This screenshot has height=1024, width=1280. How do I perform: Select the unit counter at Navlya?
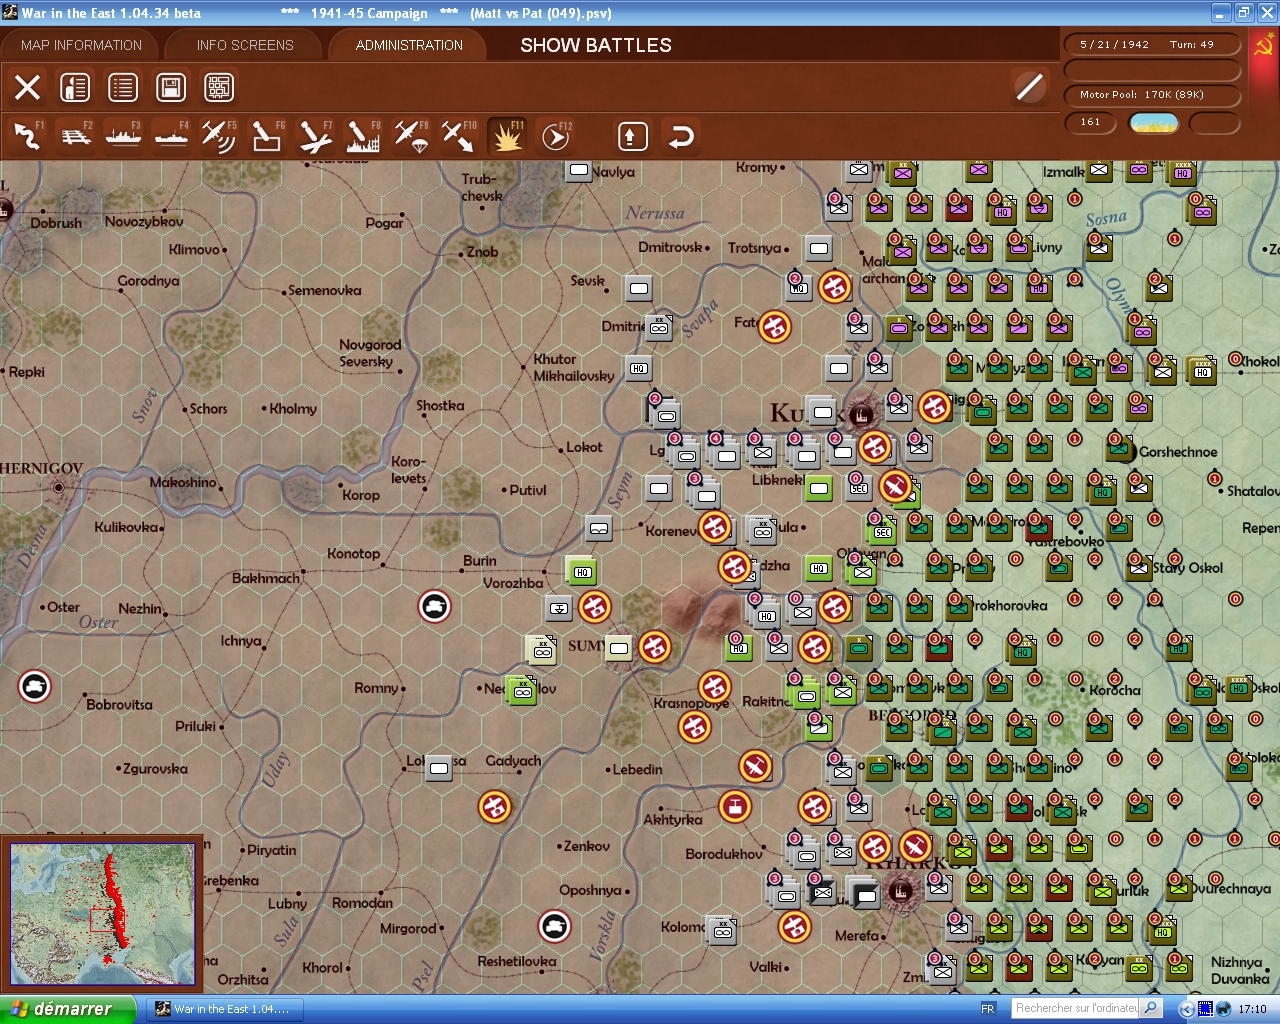[x=579, y=170]
